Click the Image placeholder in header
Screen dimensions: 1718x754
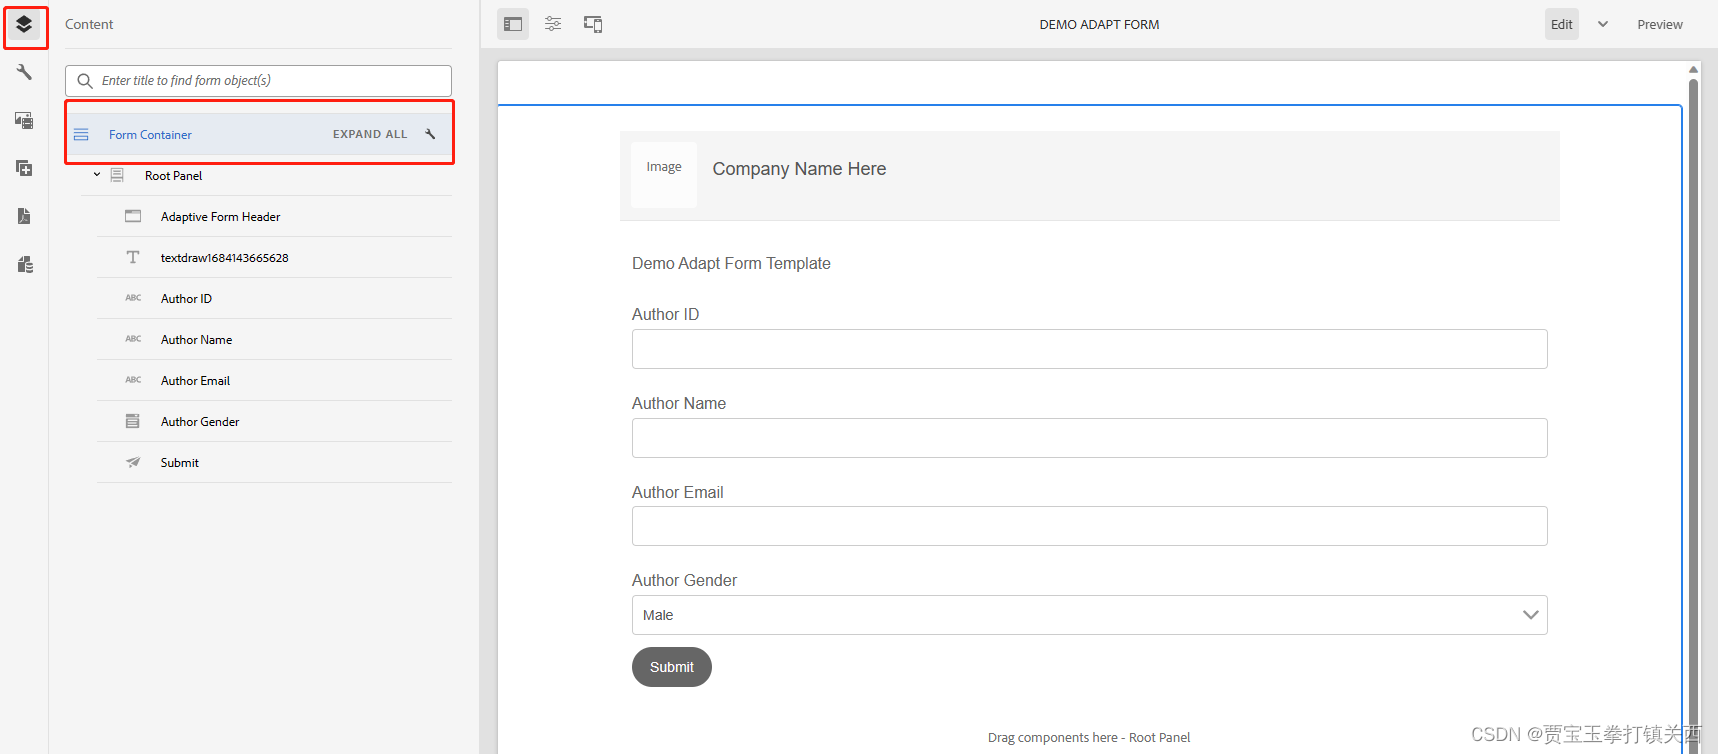click(x=664, y=175)
